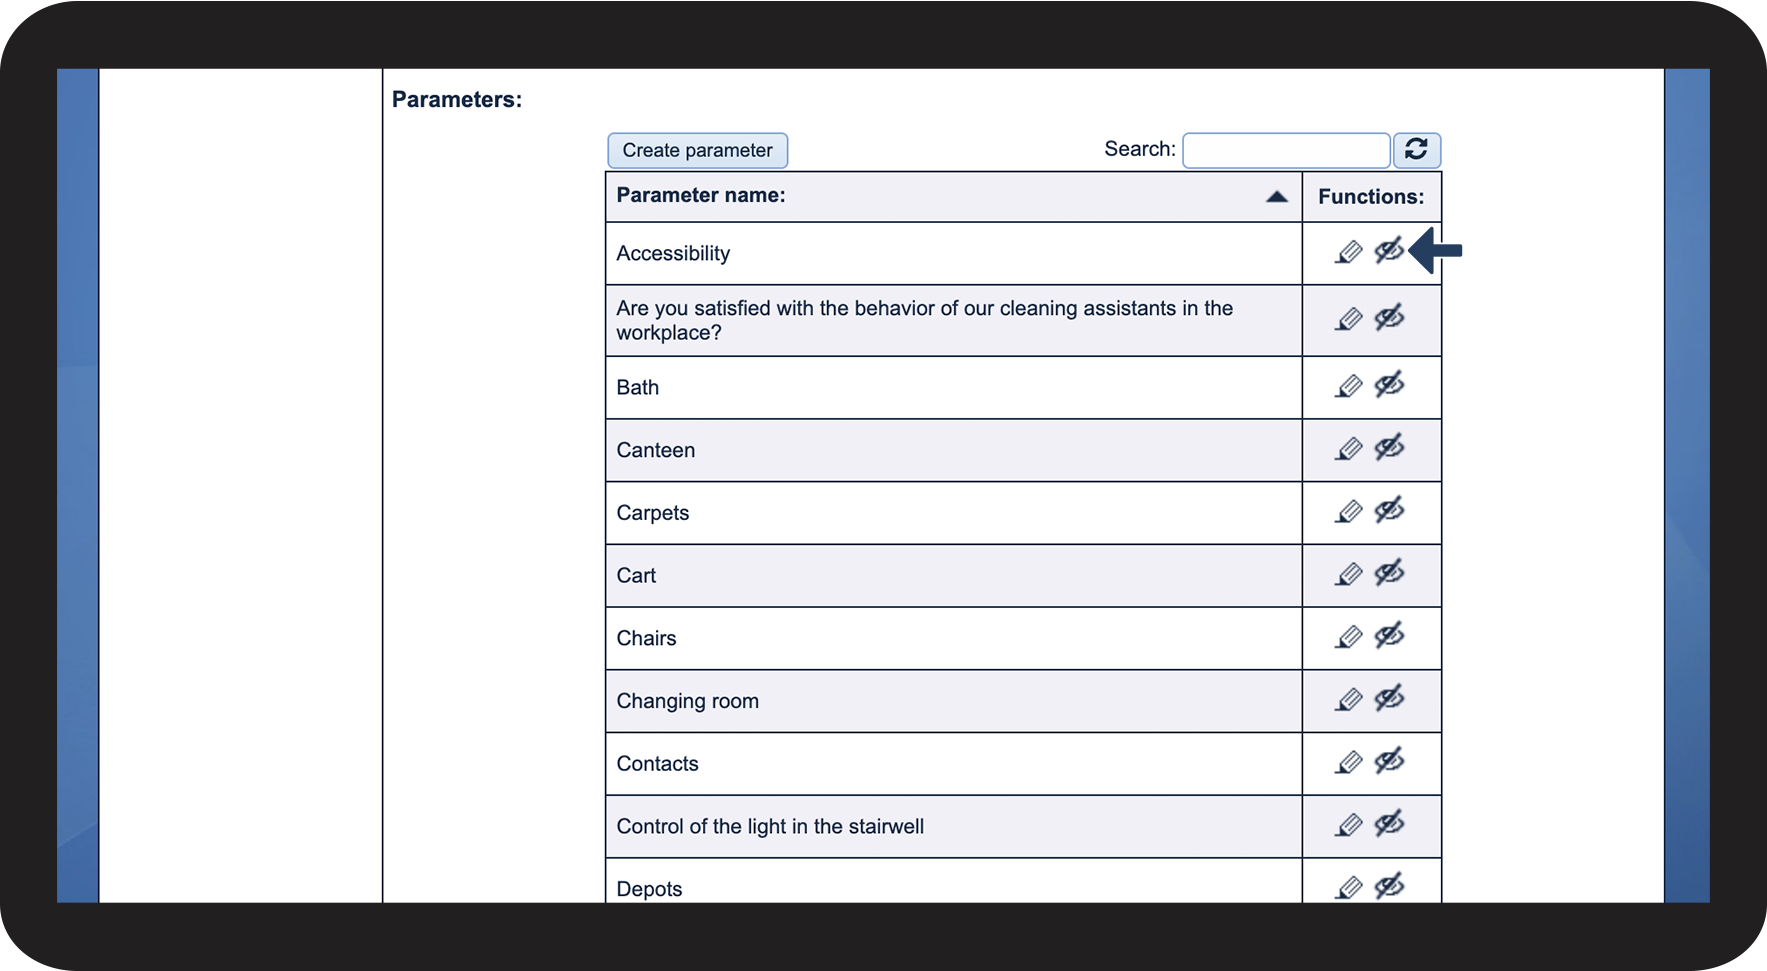This screenshot has height=971, width=1767.
Task: Click the Functions column header
Action: [x=1370, y=197]
